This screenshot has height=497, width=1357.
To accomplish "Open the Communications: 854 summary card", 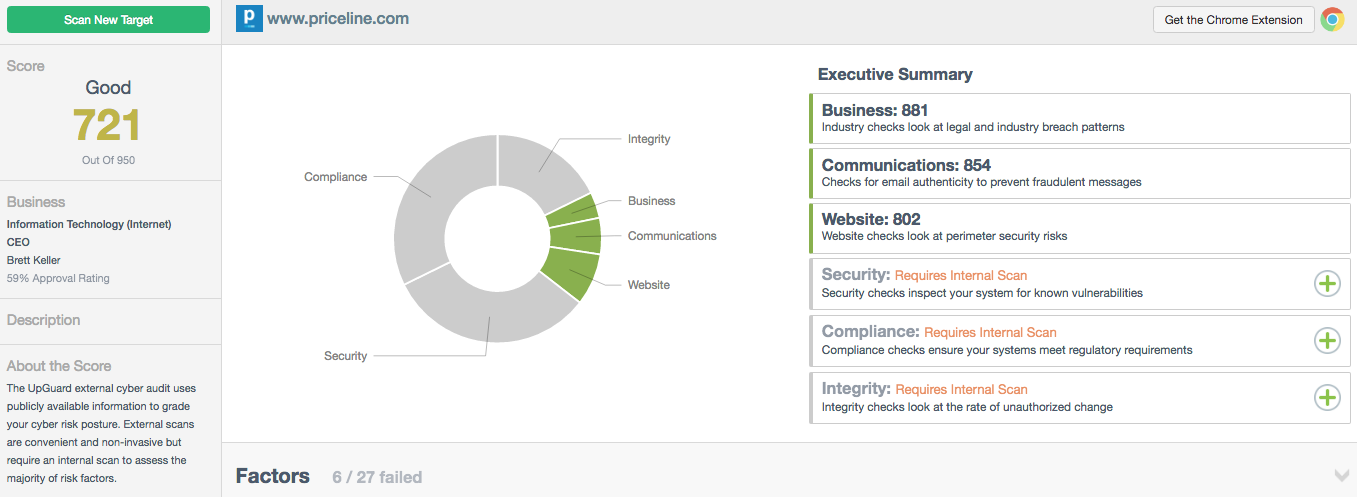I will 1080,173.
